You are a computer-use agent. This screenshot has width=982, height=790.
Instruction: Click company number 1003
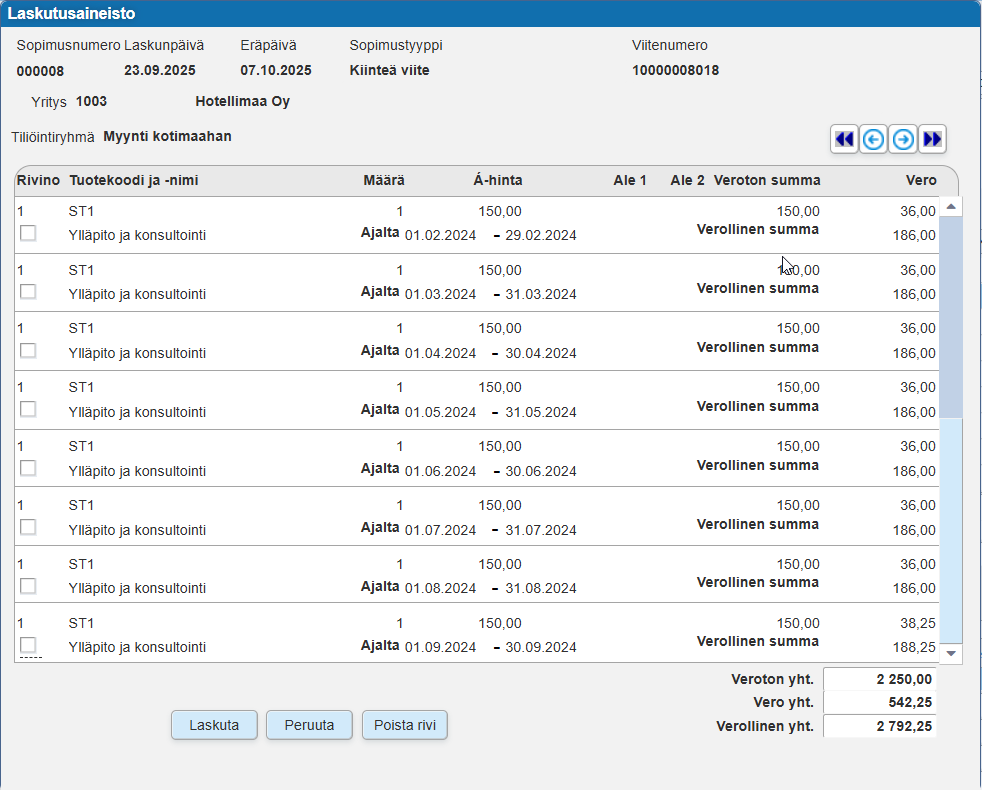91,101
